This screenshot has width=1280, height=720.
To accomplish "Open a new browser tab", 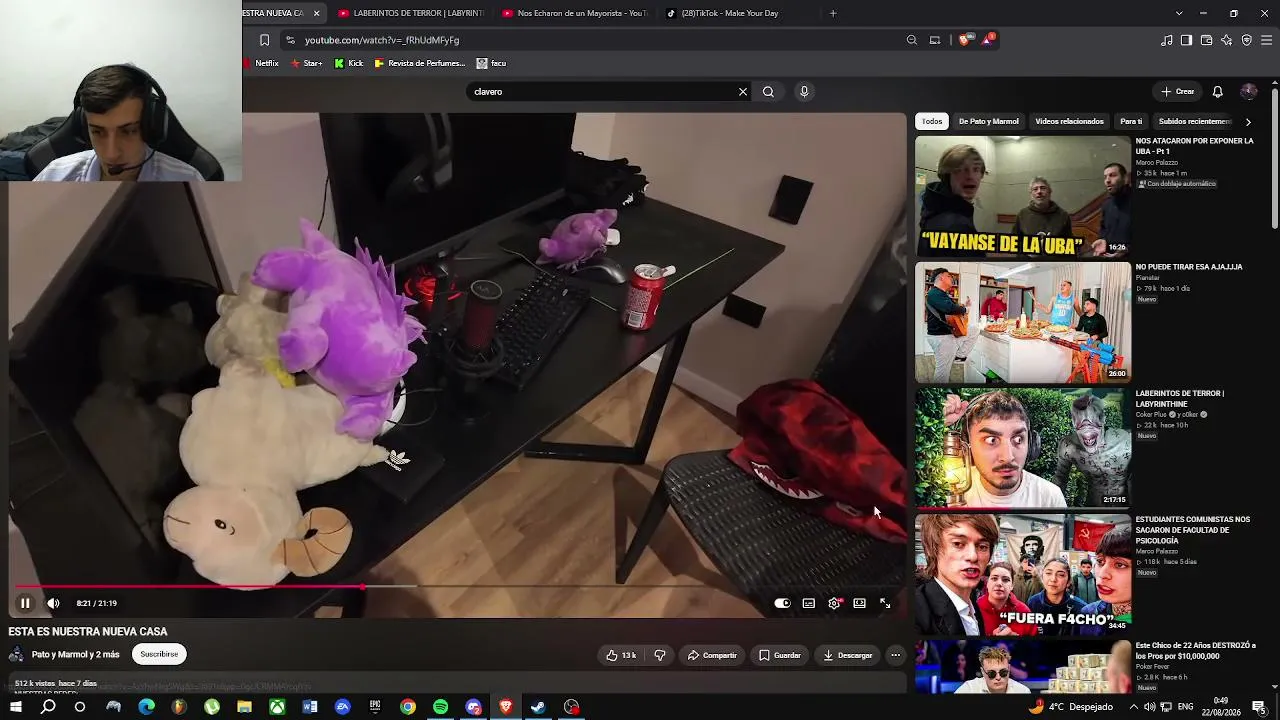I will click(x=833, y=13).
